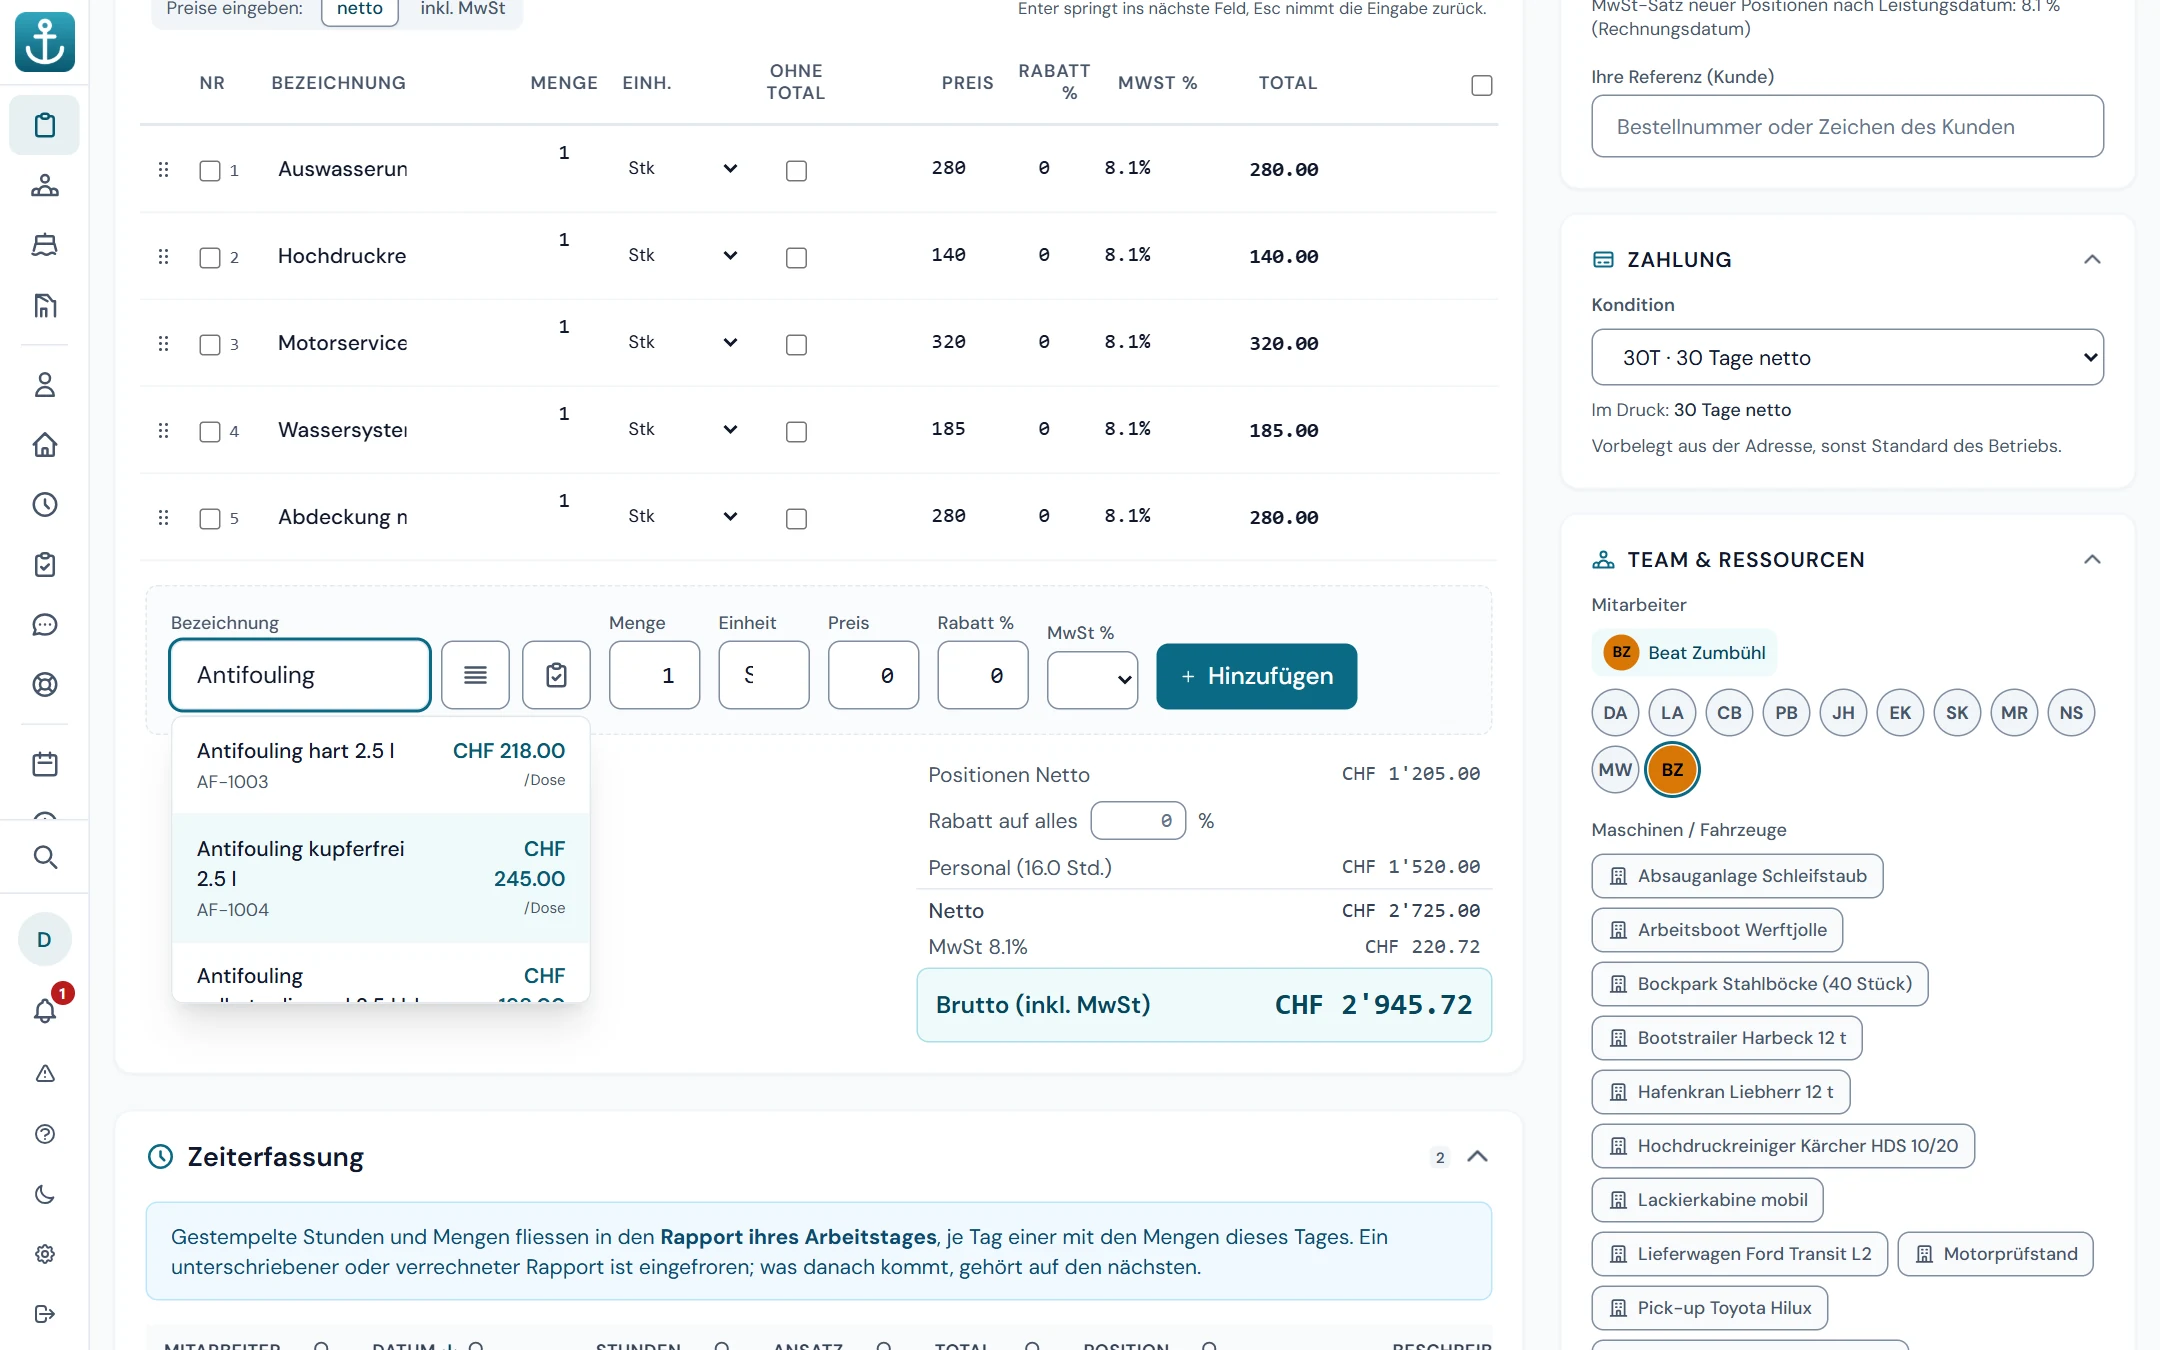
Task: Click the logout icon in sidebar
Action: 45,1314
